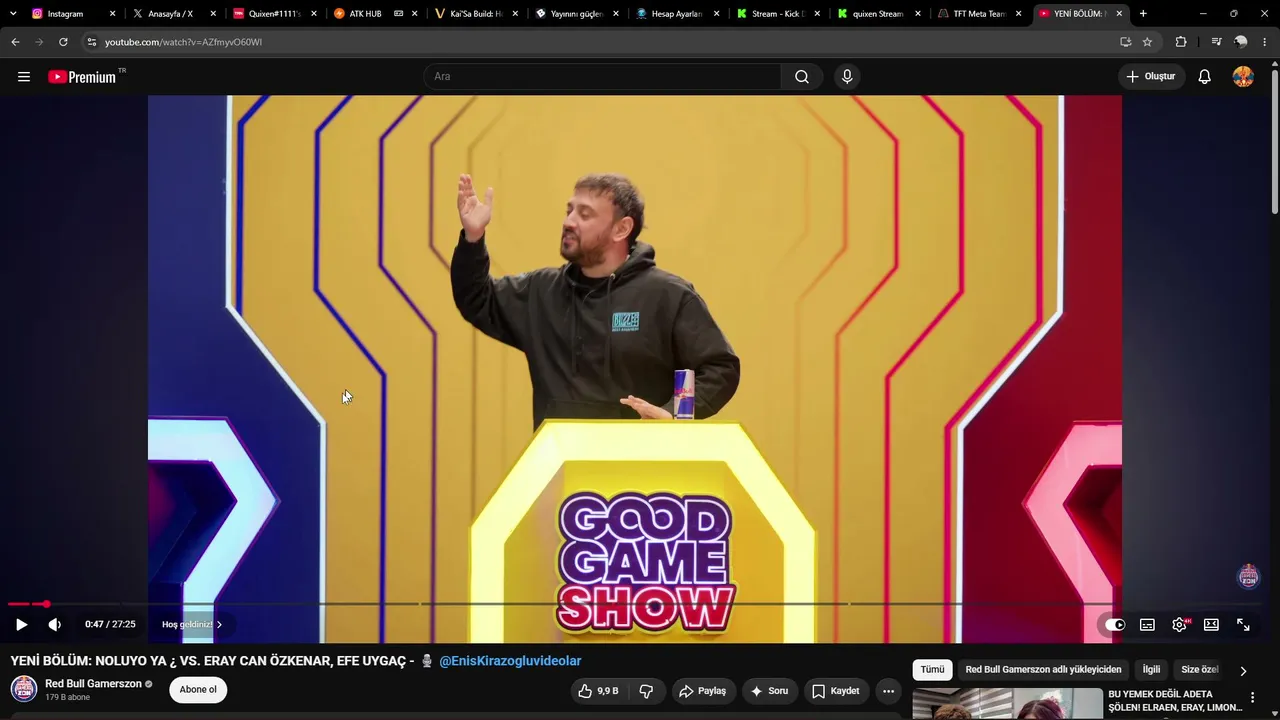The width and height of the screenshot is (1280, 720).
Task: Switch to the Kai'Sa Build tab
Action: (475, 14)
